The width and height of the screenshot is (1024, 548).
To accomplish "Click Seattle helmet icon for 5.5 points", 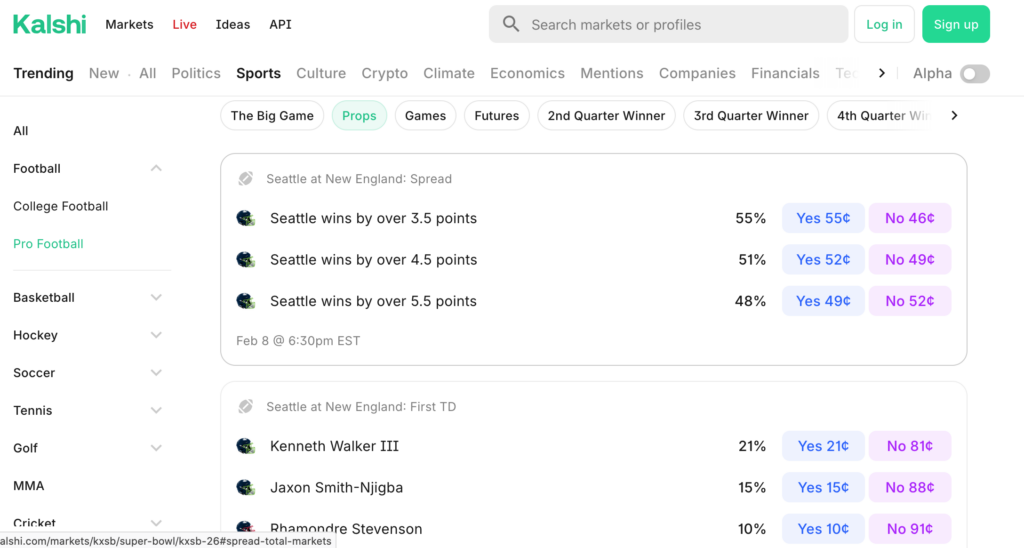I will click(x=246, y=301).
